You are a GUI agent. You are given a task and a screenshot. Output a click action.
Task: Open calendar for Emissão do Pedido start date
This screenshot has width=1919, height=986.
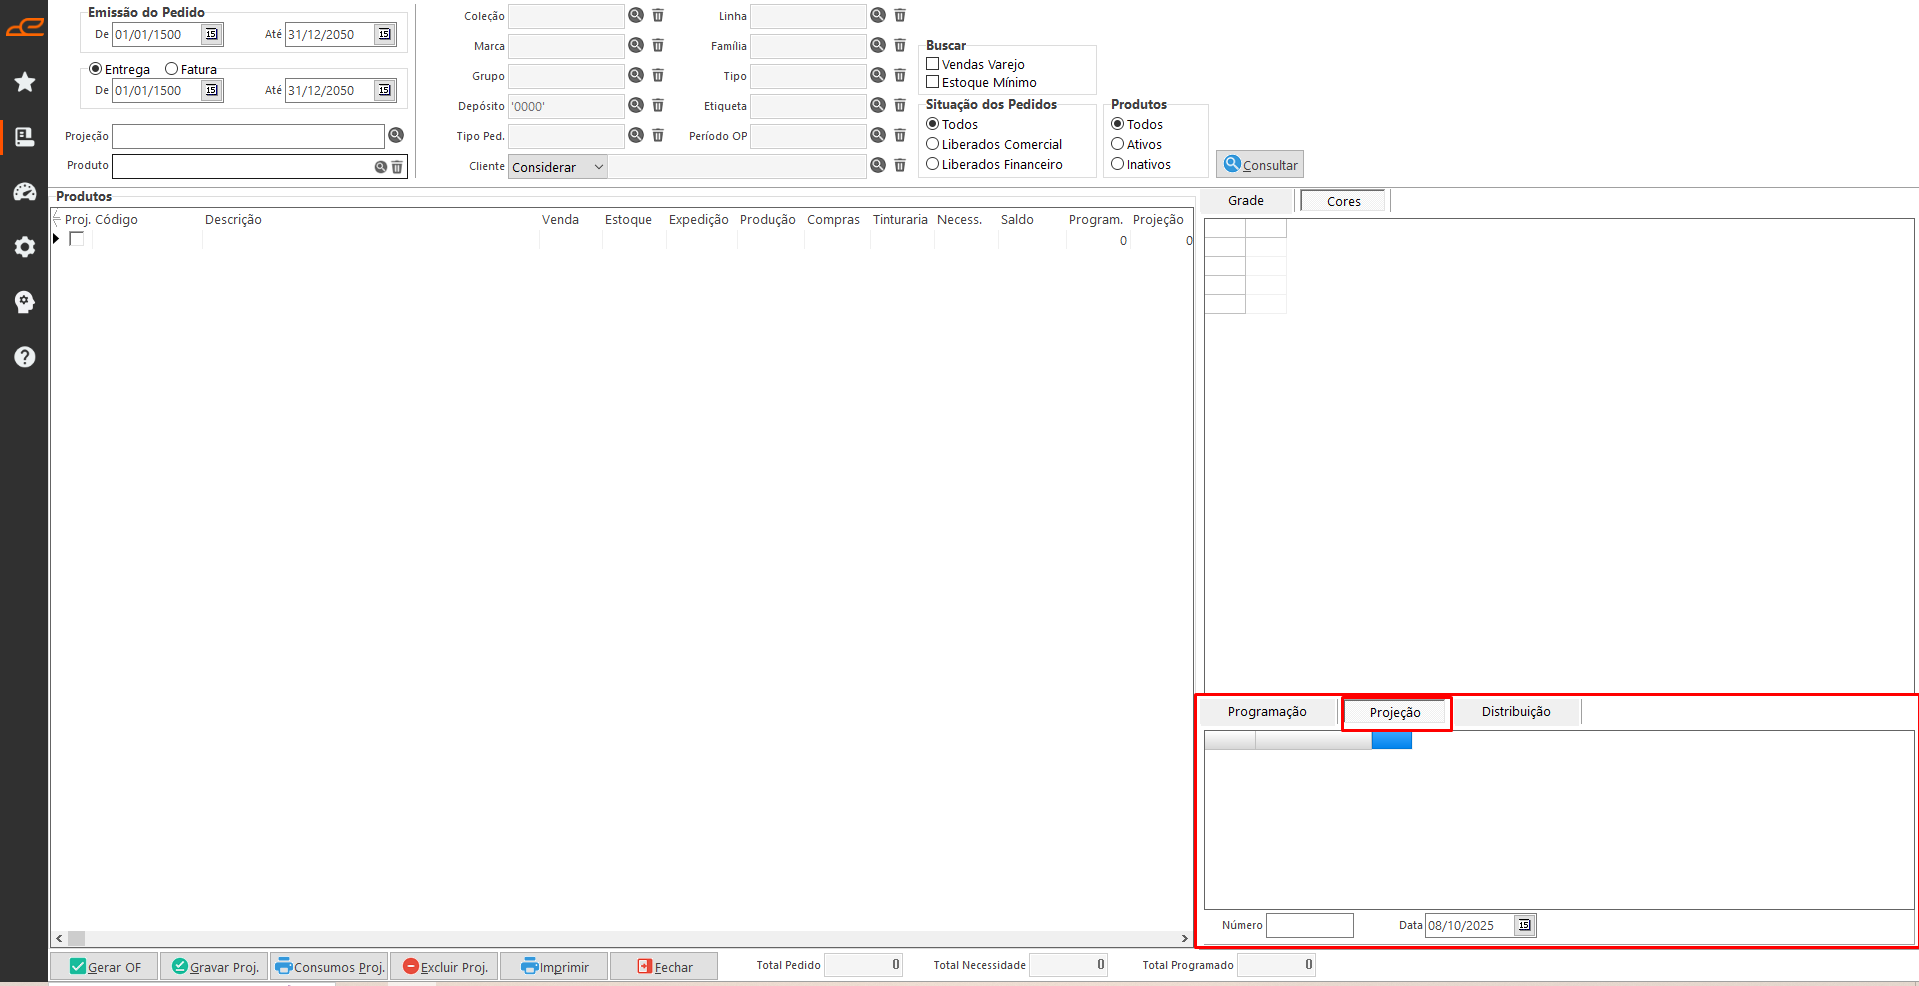point(212,34)
